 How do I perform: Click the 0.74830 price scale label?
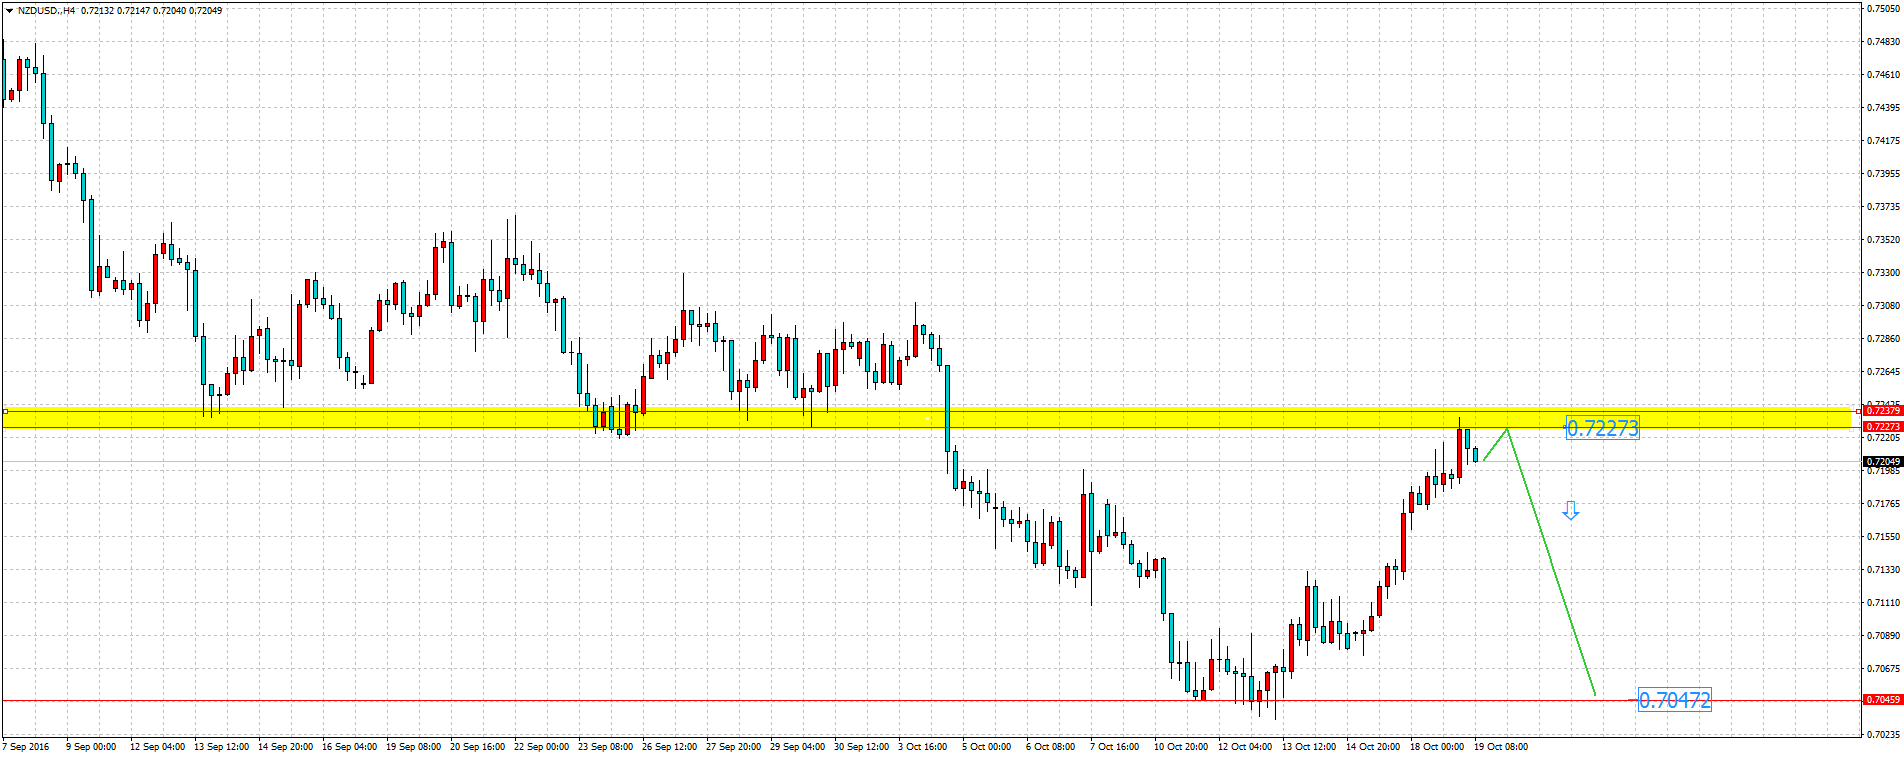[1884, 42]
